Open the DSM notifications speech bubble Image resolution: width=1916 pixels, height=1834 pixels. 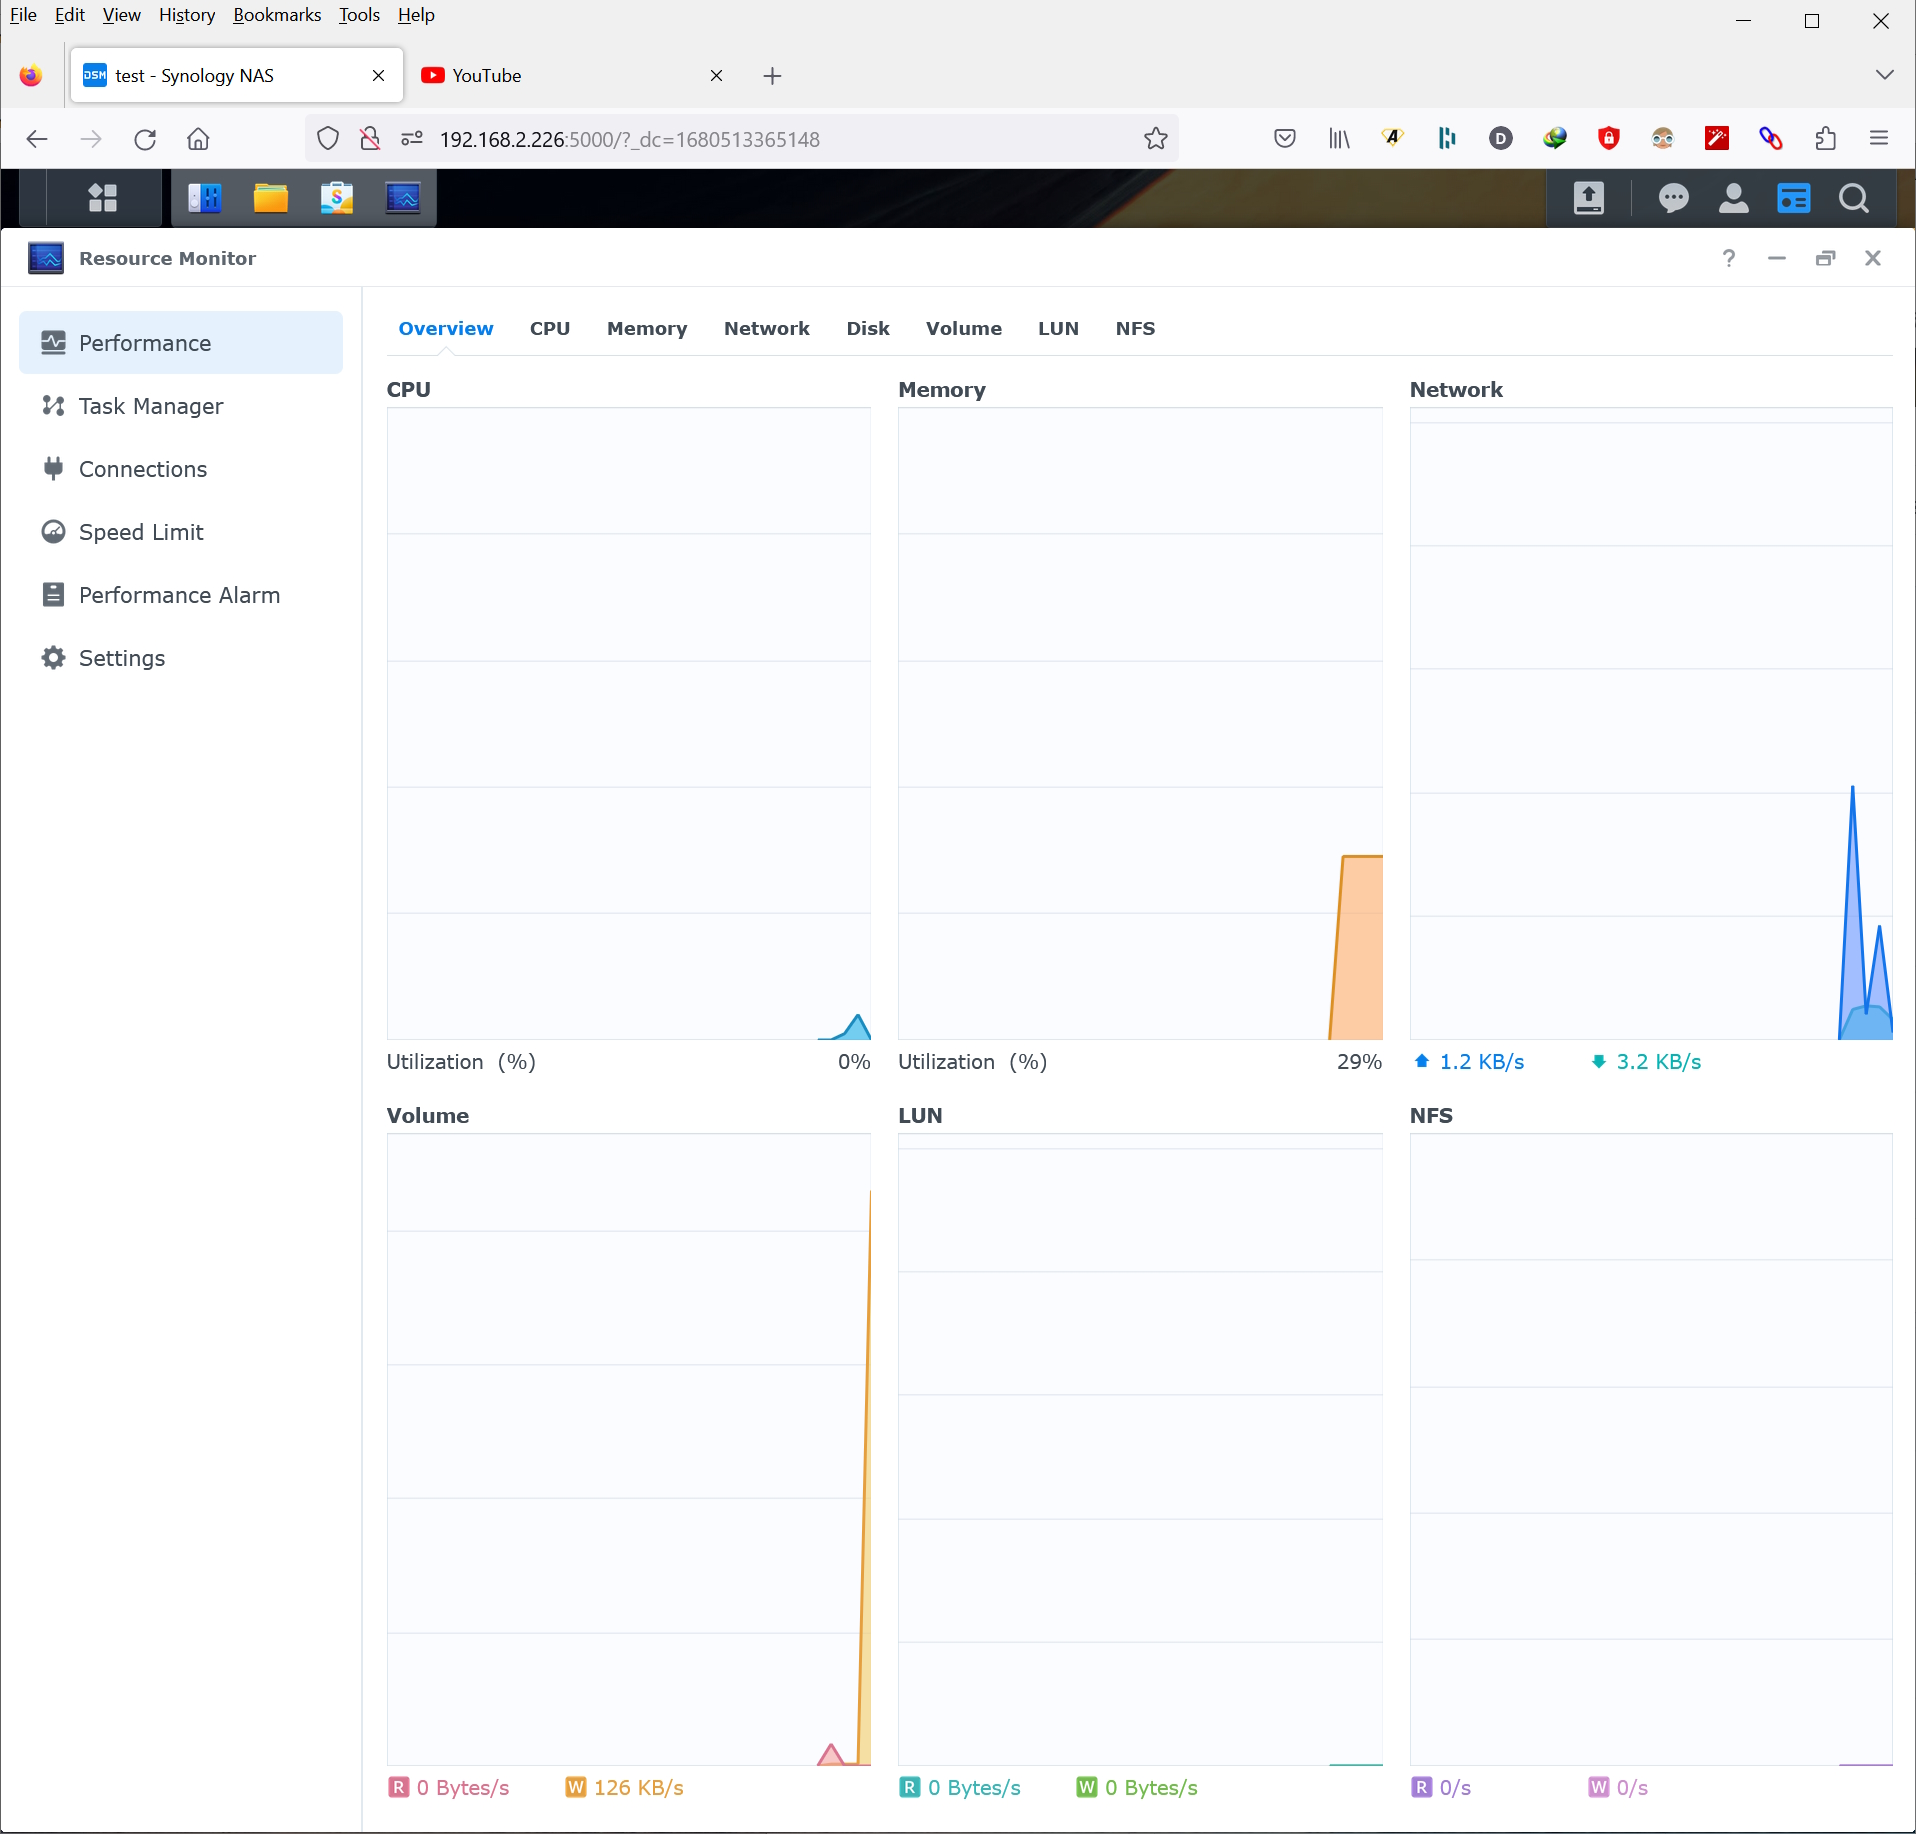coord(1673,198)
